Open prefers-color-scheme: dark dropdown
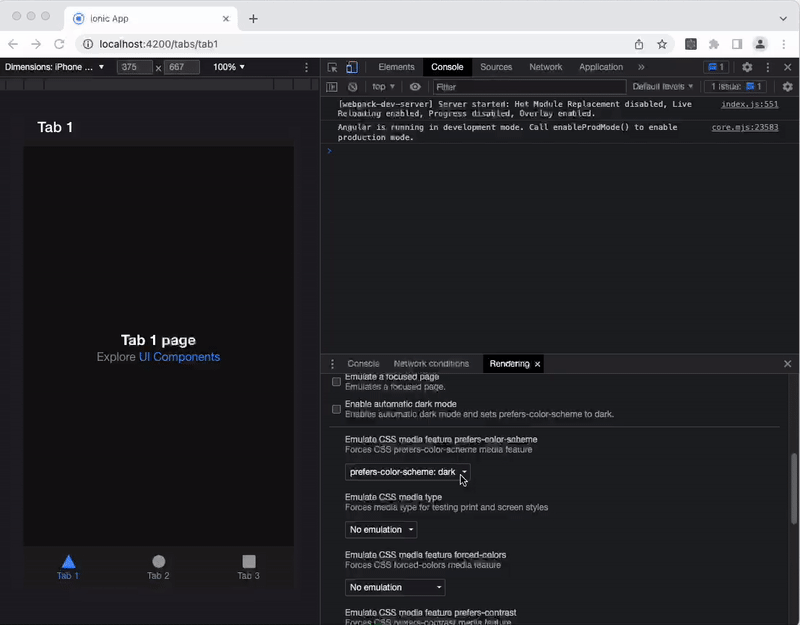Image resolution: width=800 pixels, height=625 pixels. pyautogui.click(x=407, y=472)
